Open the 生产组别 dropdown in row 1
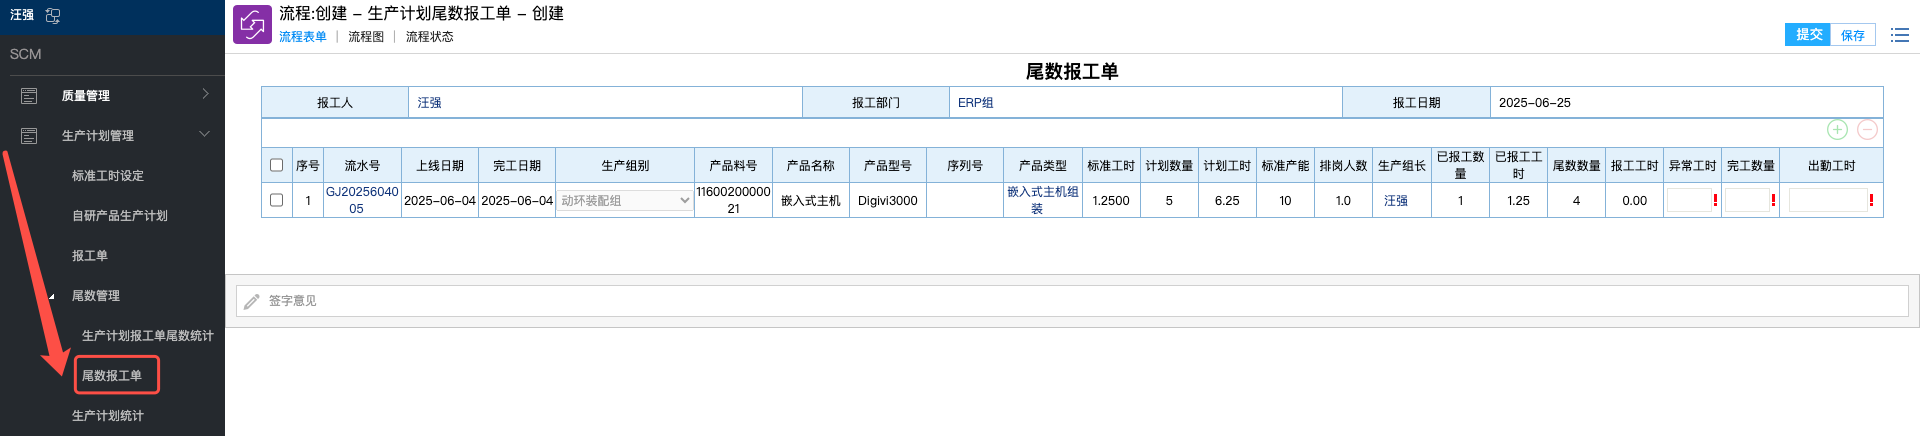This screenshot has height=436, width=1920. 624,200
